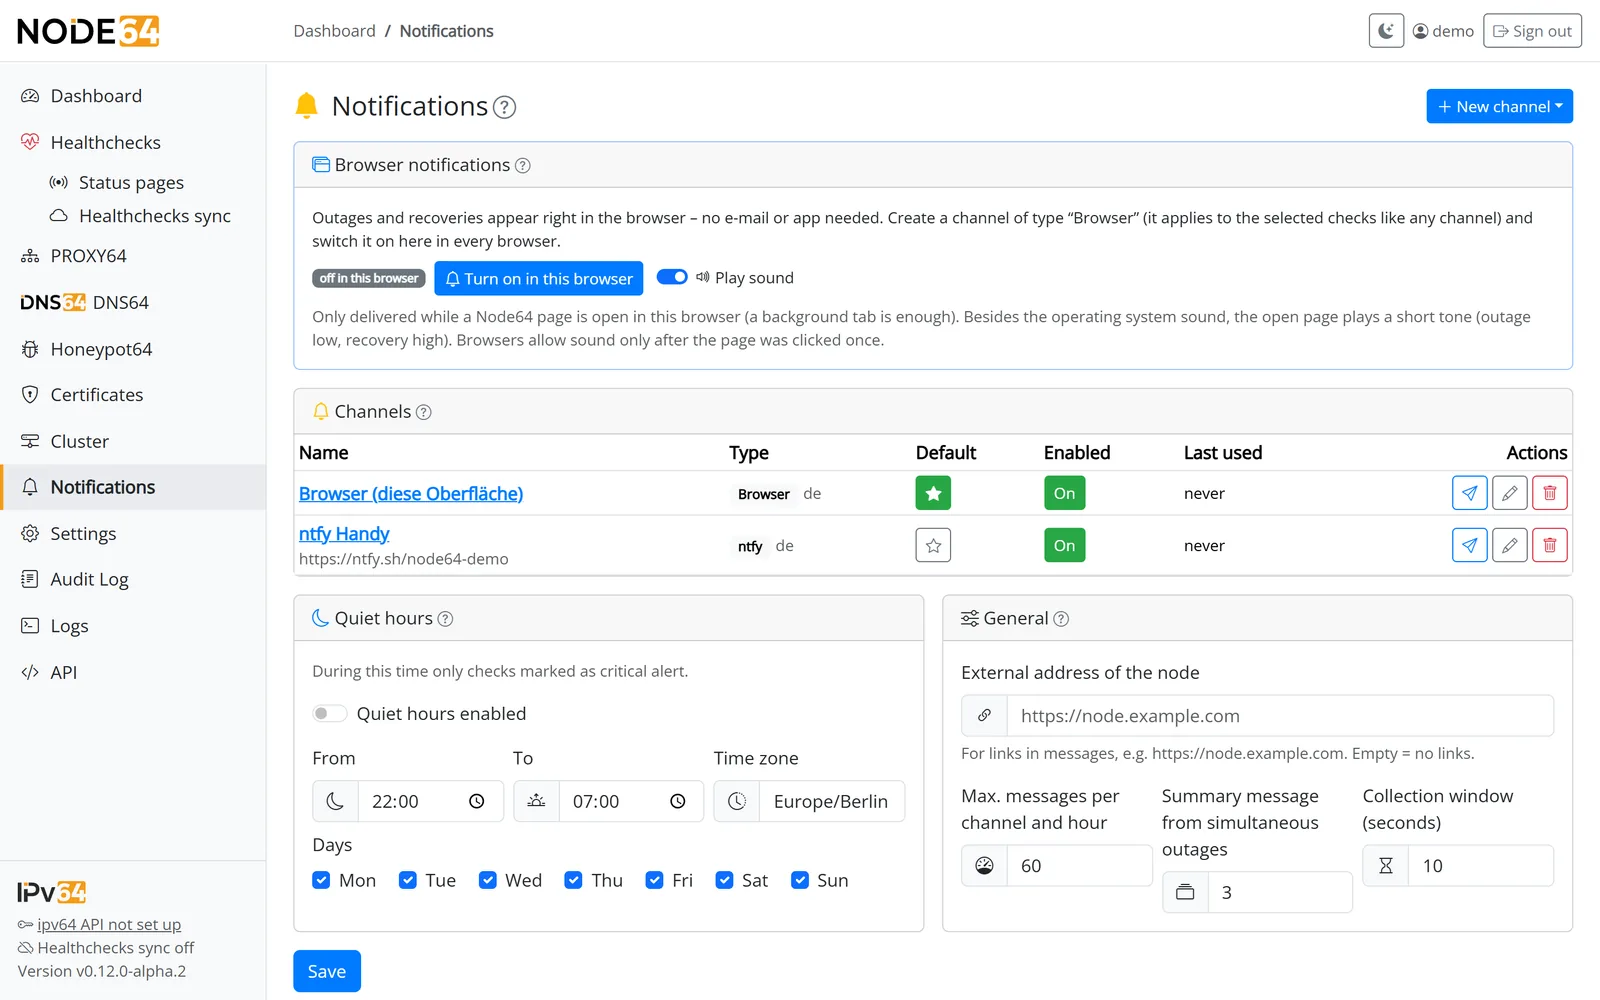Open Status pages sidebar item

click(133, 182)
